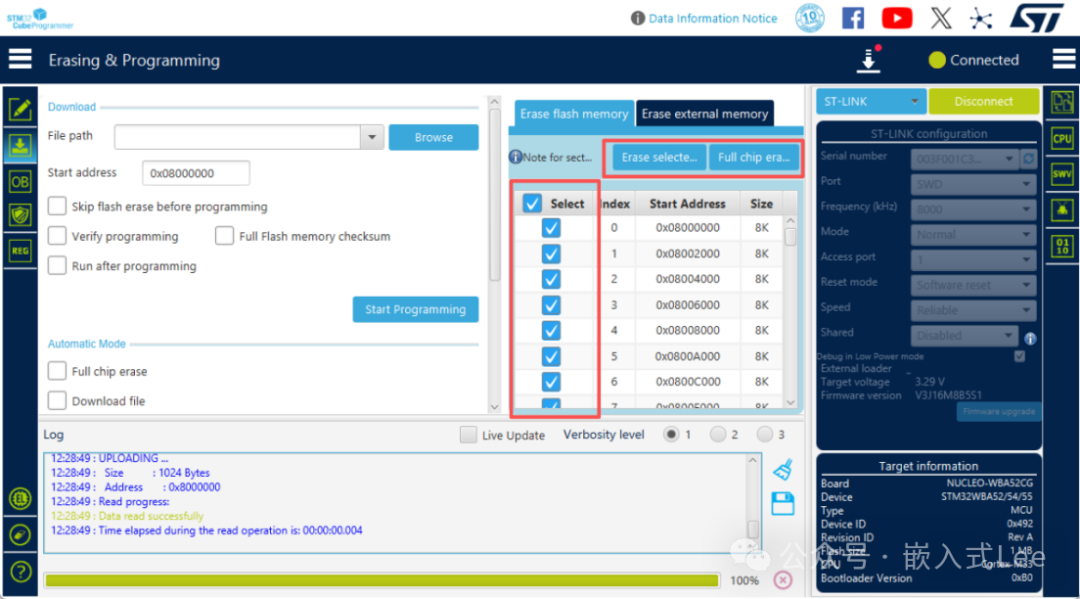The image size is (1080, 599).
Task: Open the Data Information Notice link
Action: [x=713, y=19]
